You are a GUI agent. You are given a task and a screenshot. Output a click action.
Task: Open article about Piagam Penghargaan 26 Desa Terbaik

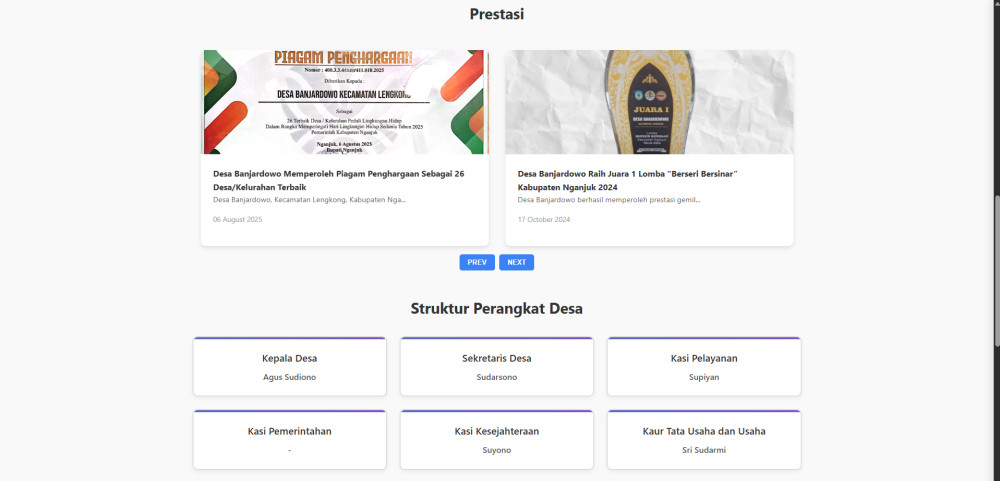339,181
